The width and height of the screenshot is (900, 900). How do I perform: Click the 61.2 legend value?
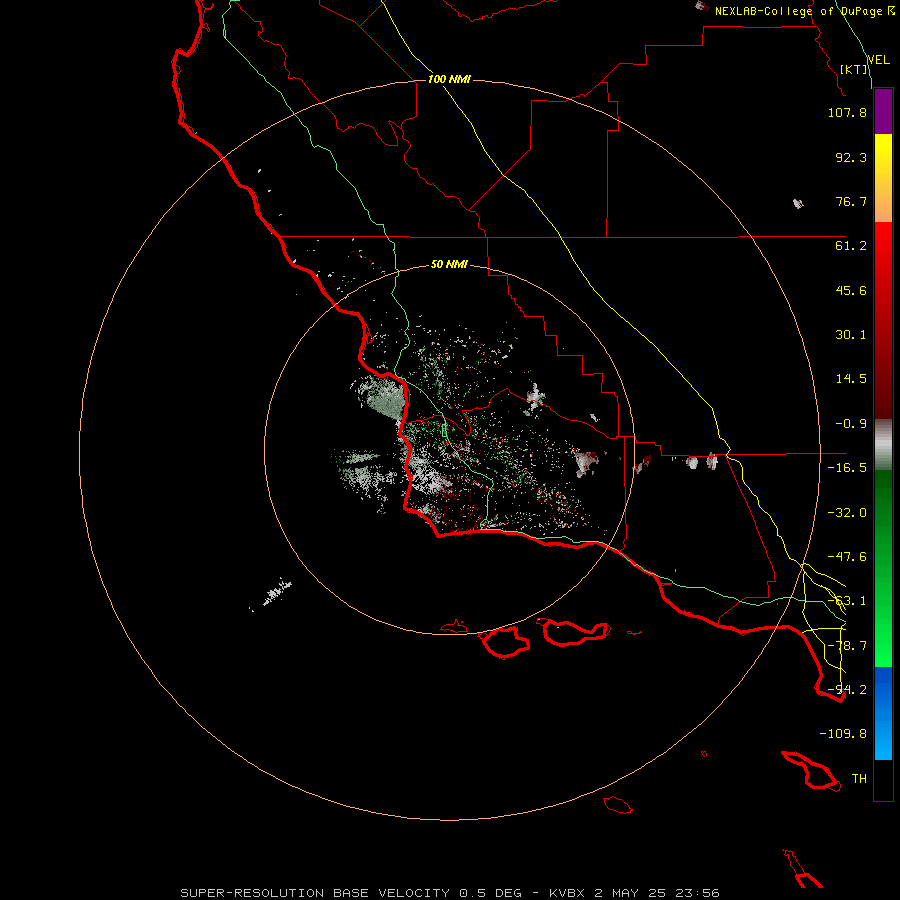[851, 246]
